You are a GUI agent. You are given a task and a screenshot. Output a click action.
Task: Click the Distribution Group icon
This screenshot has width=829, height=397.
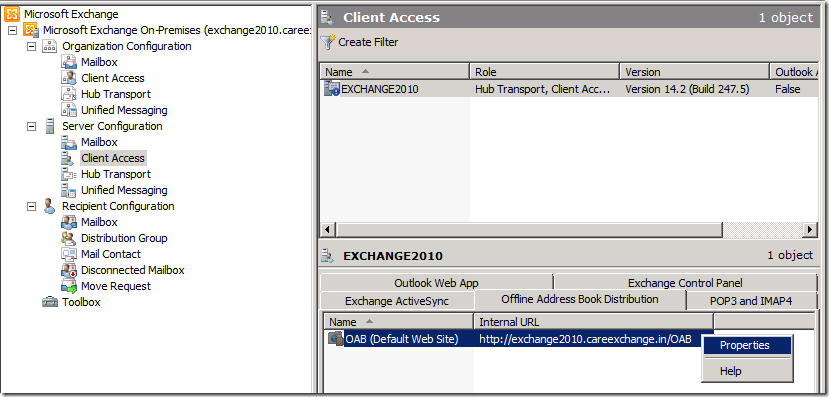(69, 238)
